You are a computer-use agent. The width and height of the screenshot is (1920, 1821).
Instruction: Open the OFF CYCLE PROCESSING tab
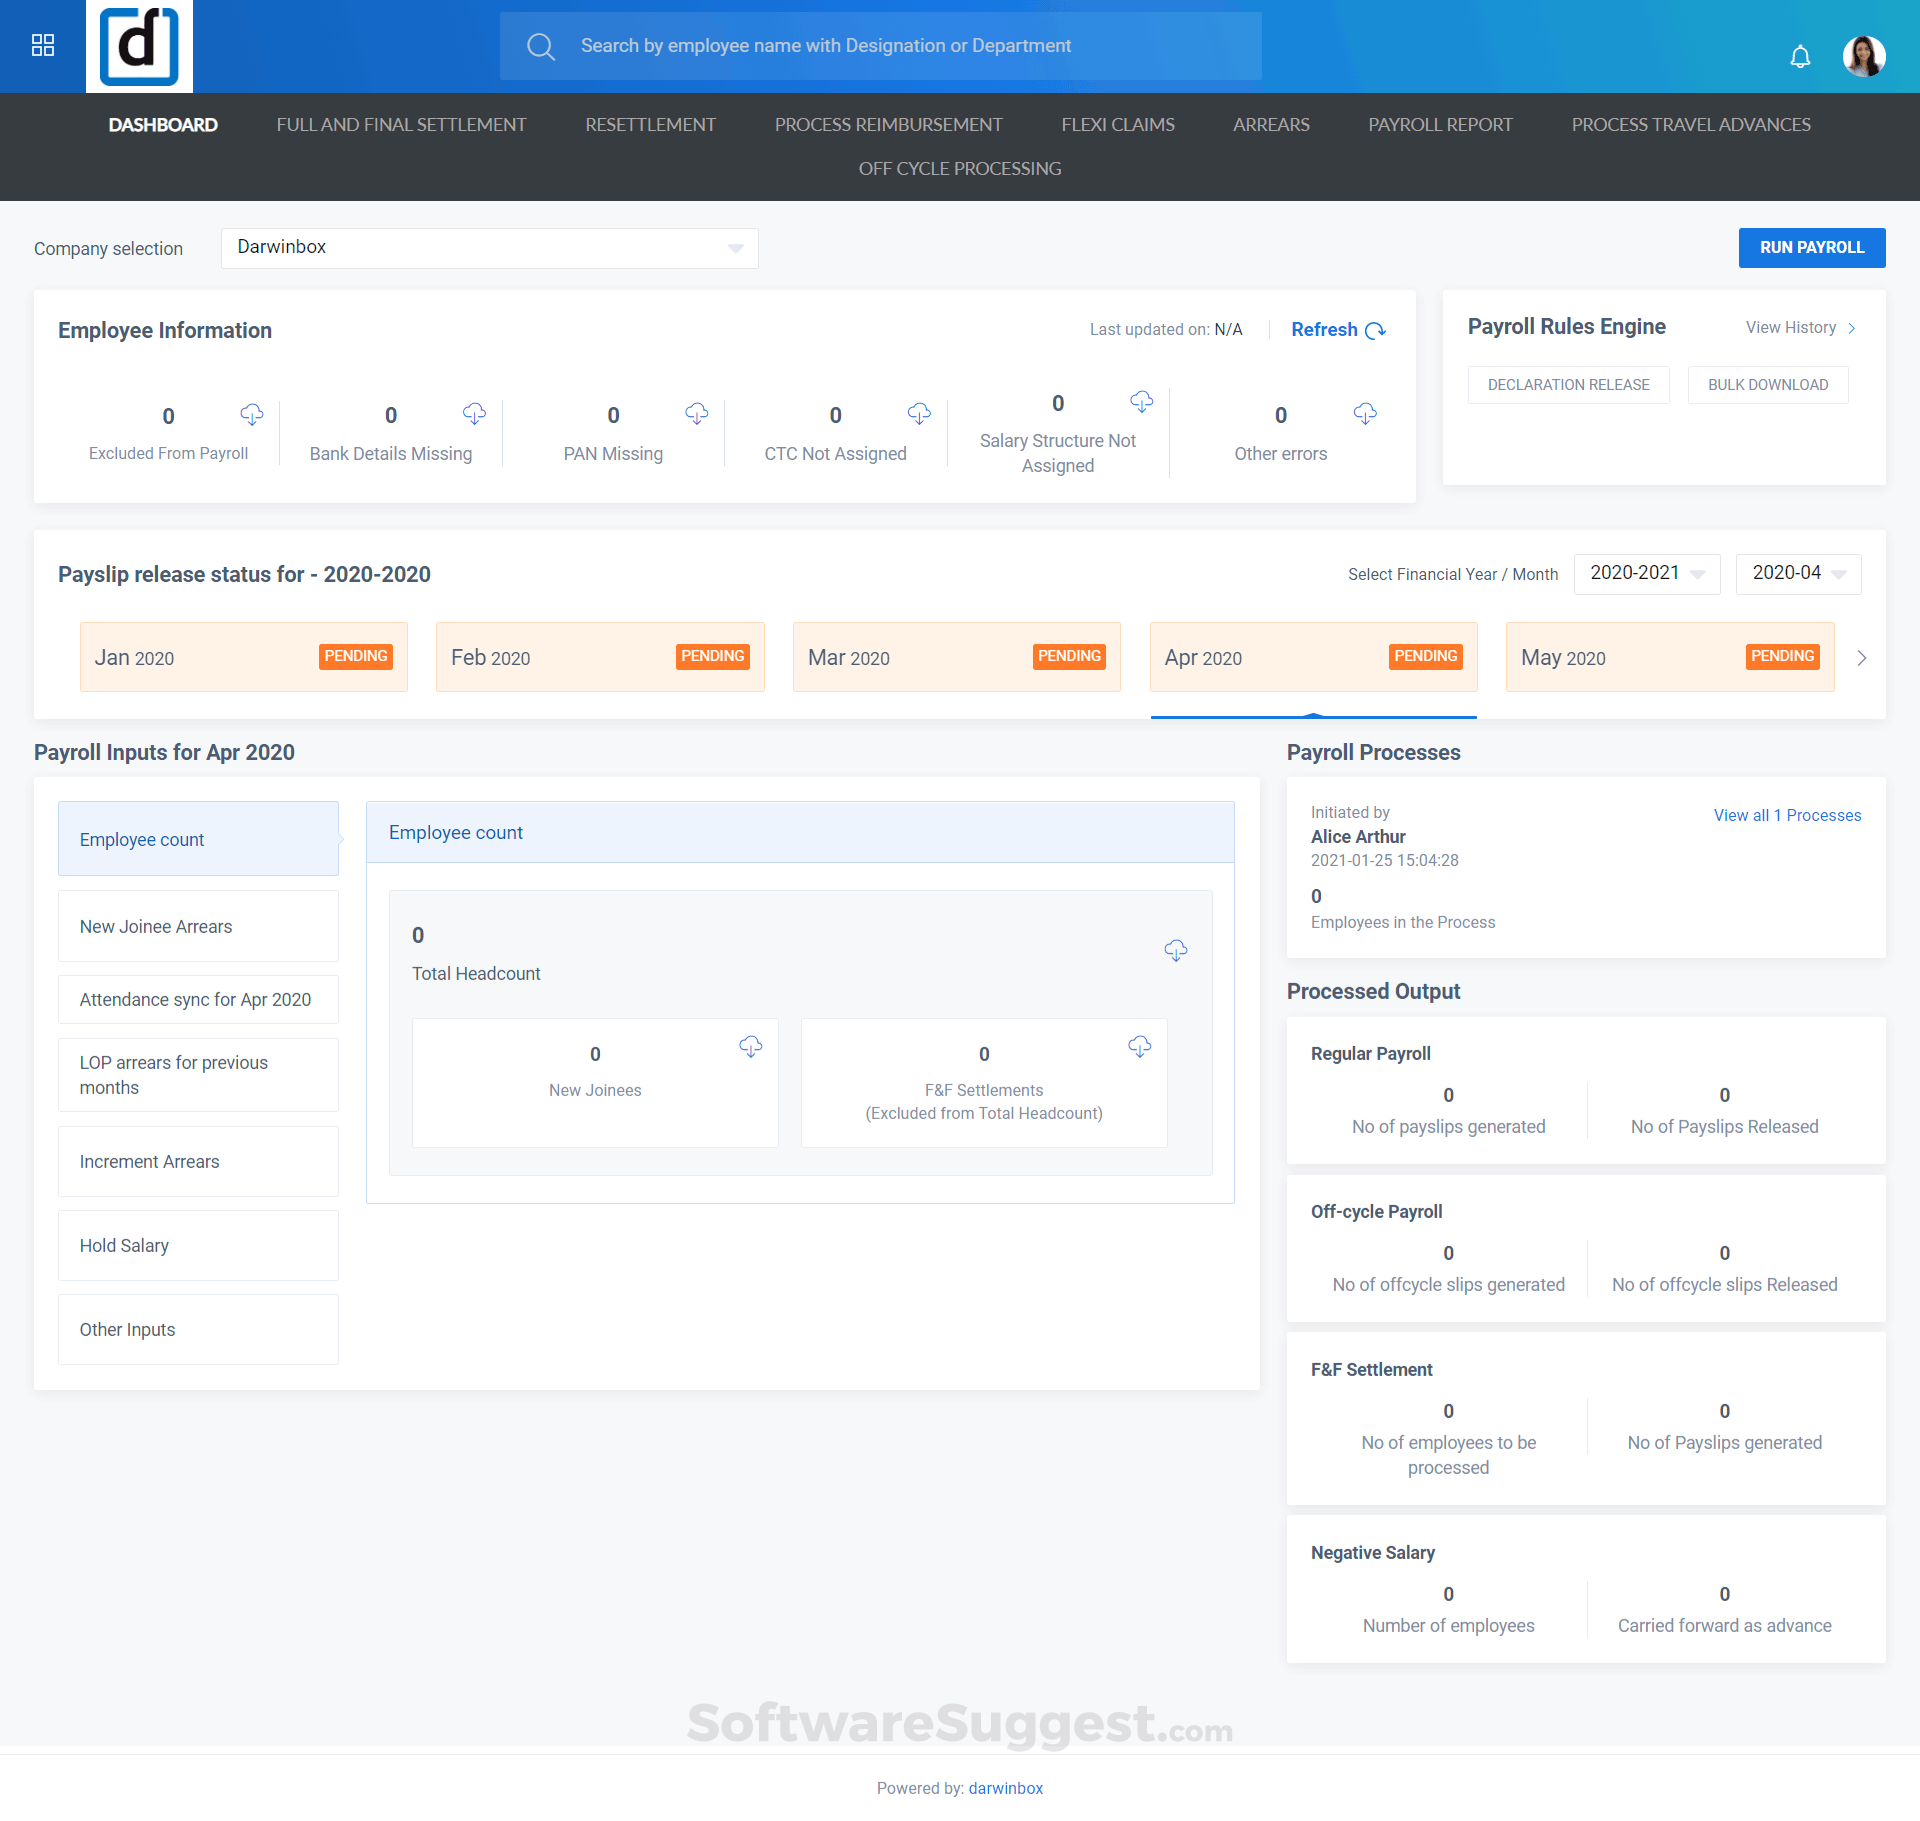959,168
